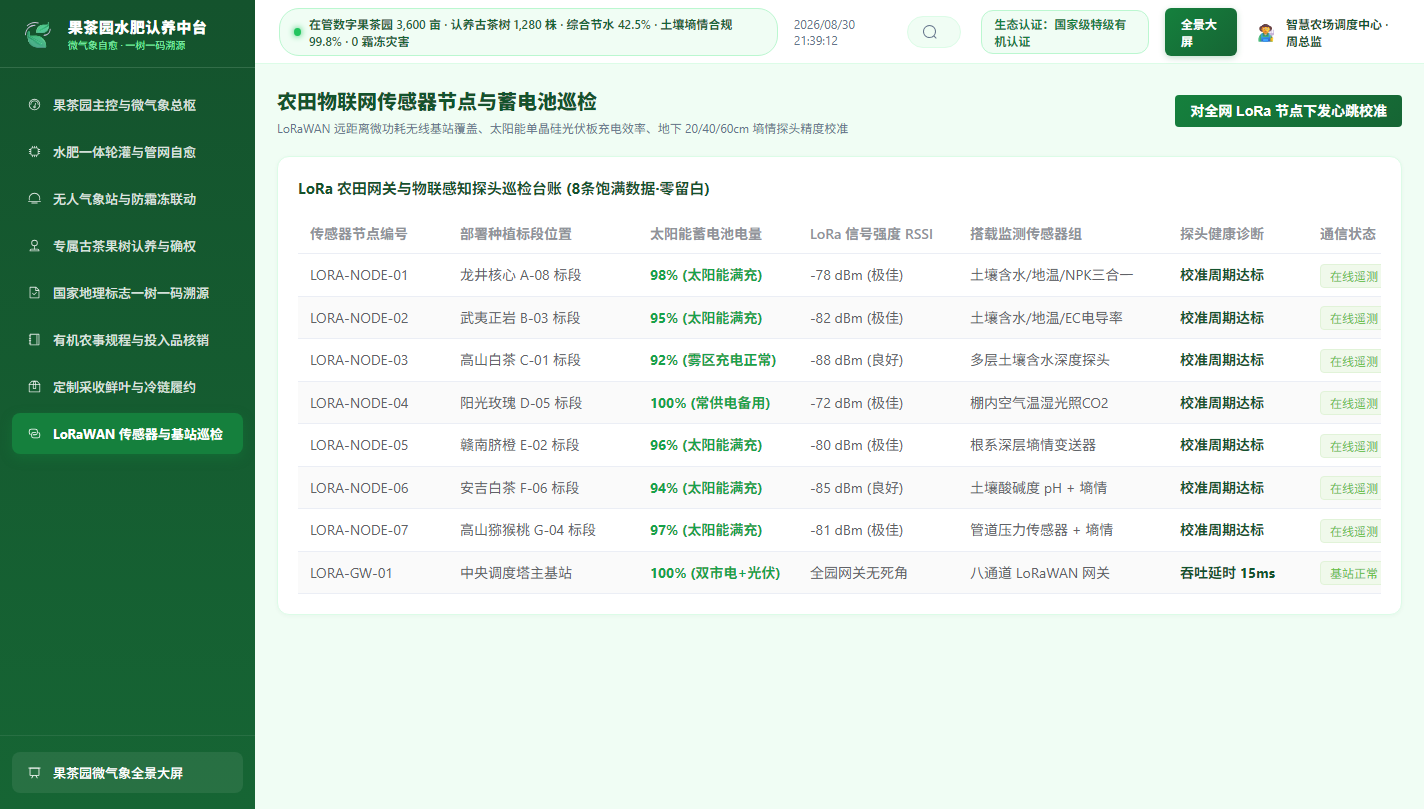
Task: Open the 全景大屏 button in top bar
Action: pos(1201,32)
